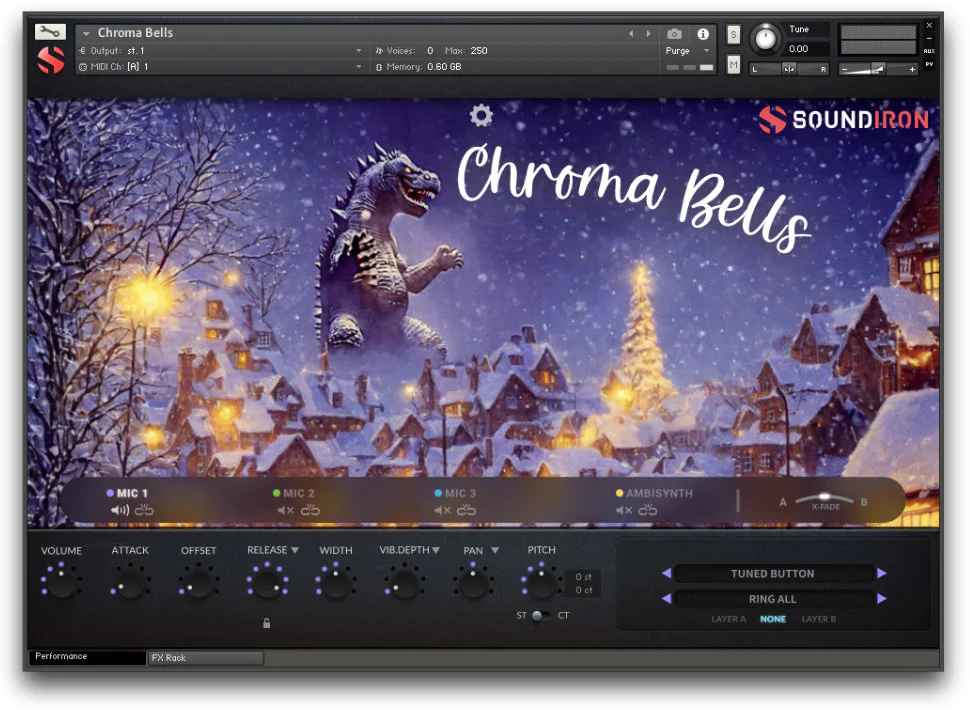
Task: Open the settings gear above the dinosaur
Action: (481, 116)
